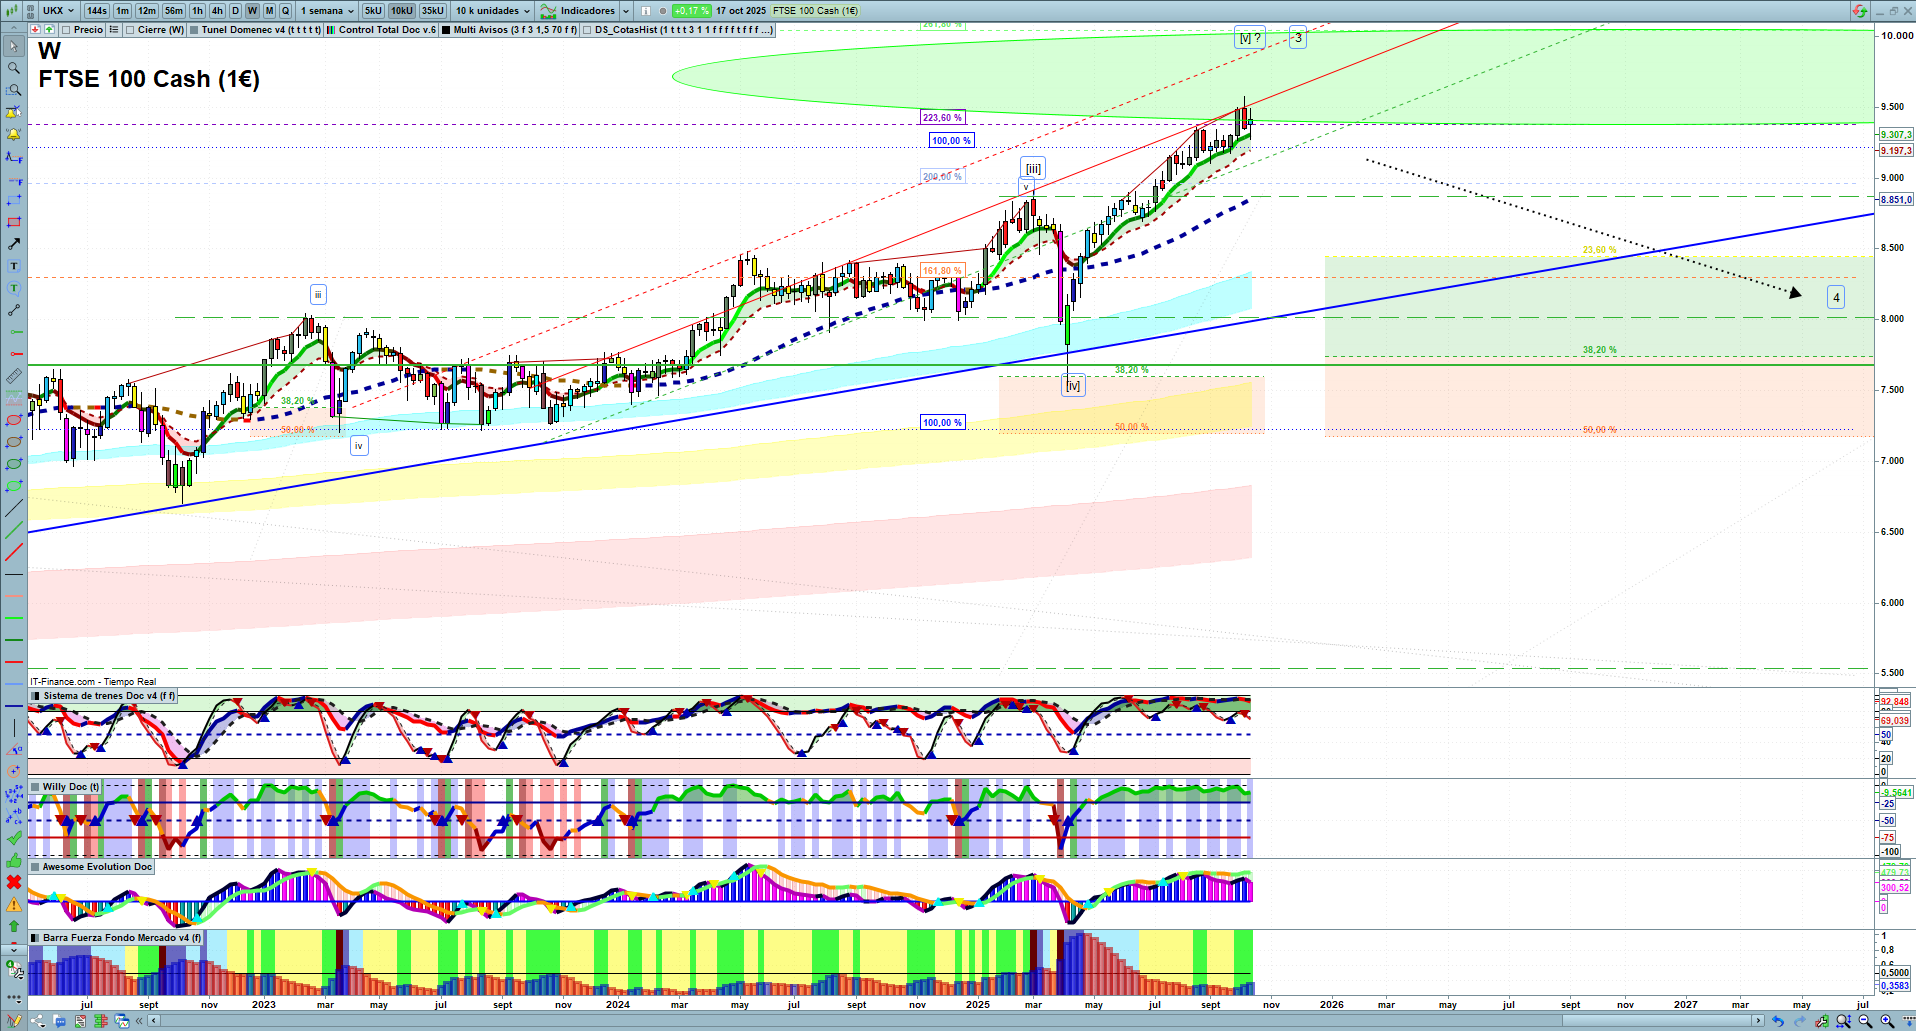This screenshot has width=1916, height=1031.
Task: Click the chart style candlestick icon
Action: (x=12, y=11)
